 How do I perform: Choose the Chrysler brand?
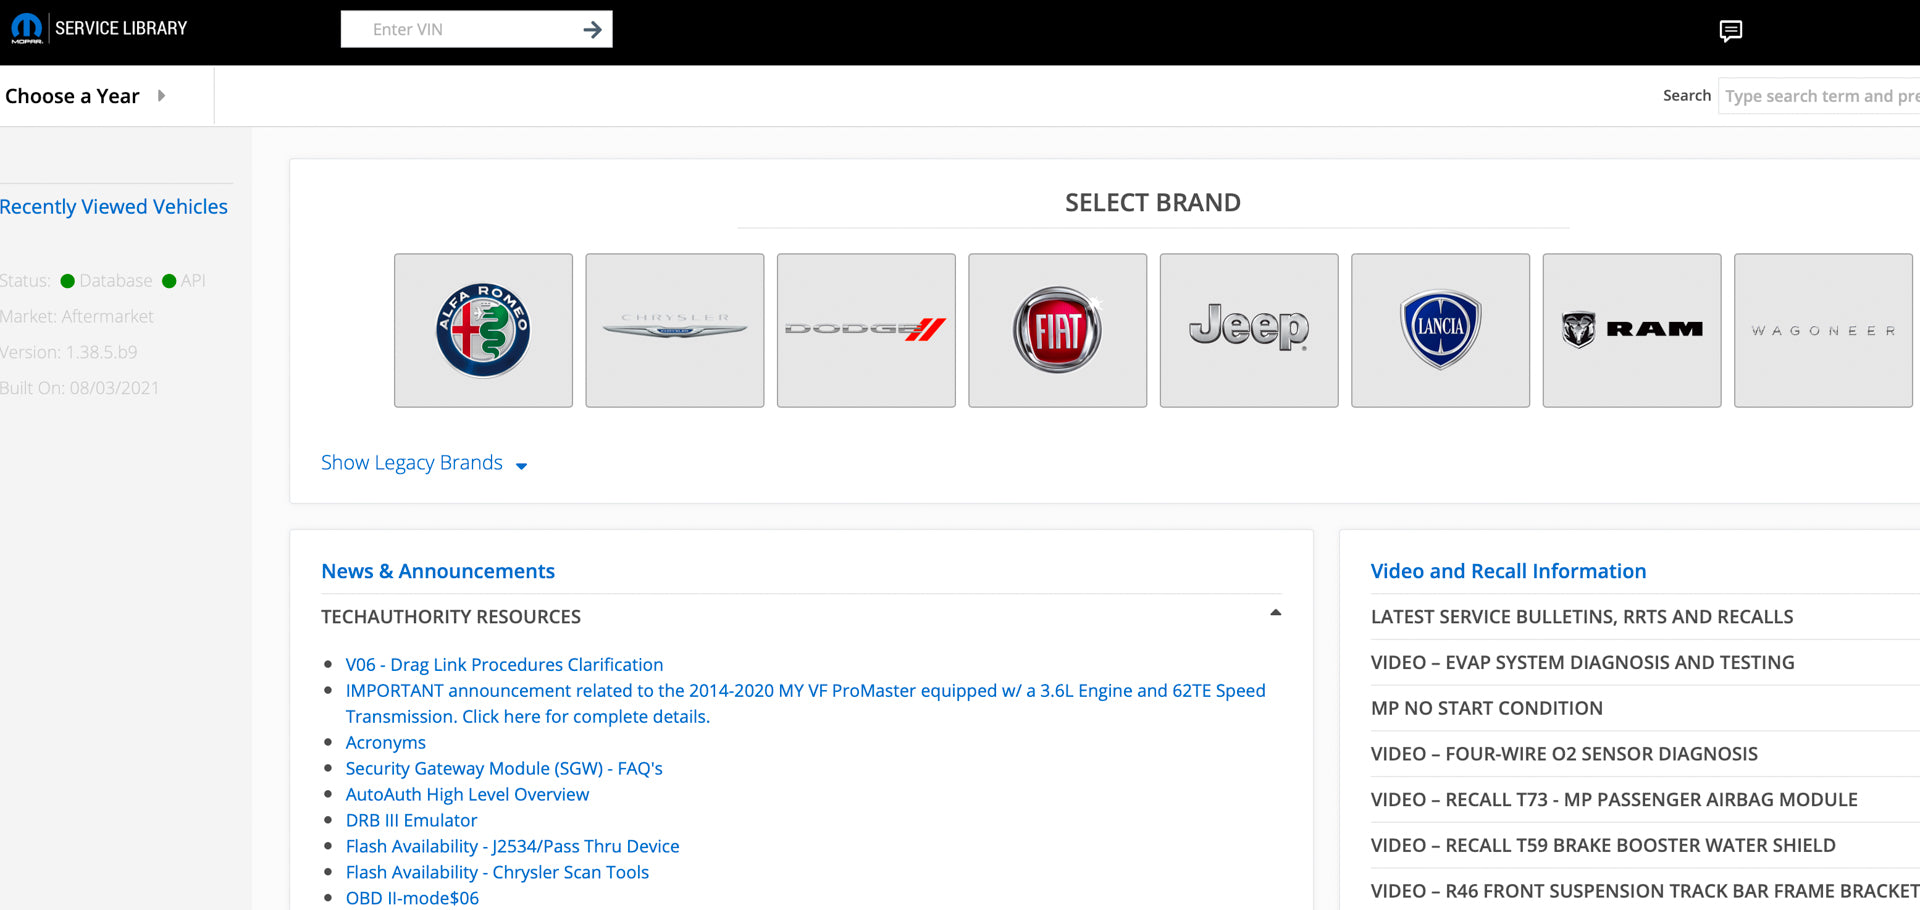[674, 330]
